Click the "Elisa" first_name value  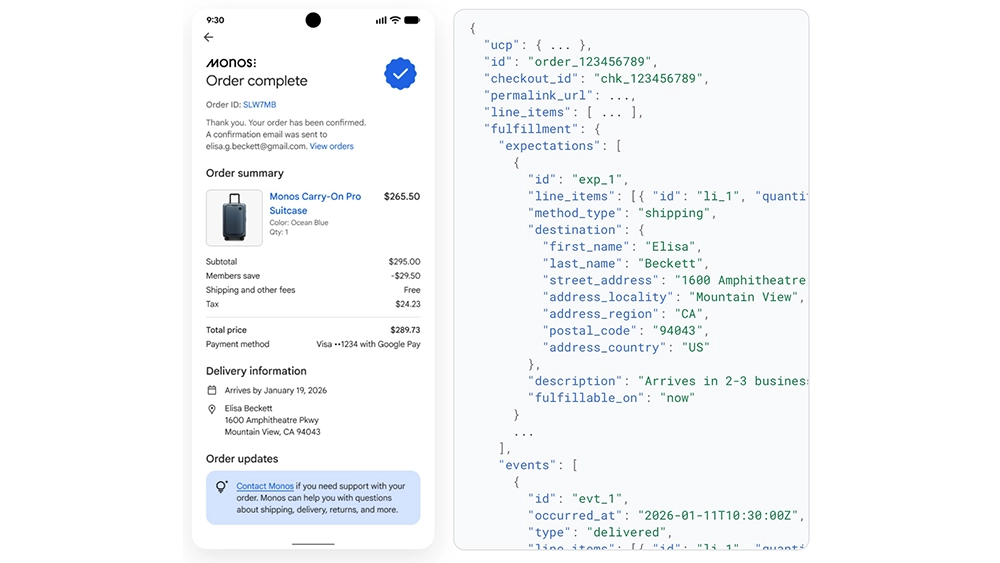click(x=670, y=247)
